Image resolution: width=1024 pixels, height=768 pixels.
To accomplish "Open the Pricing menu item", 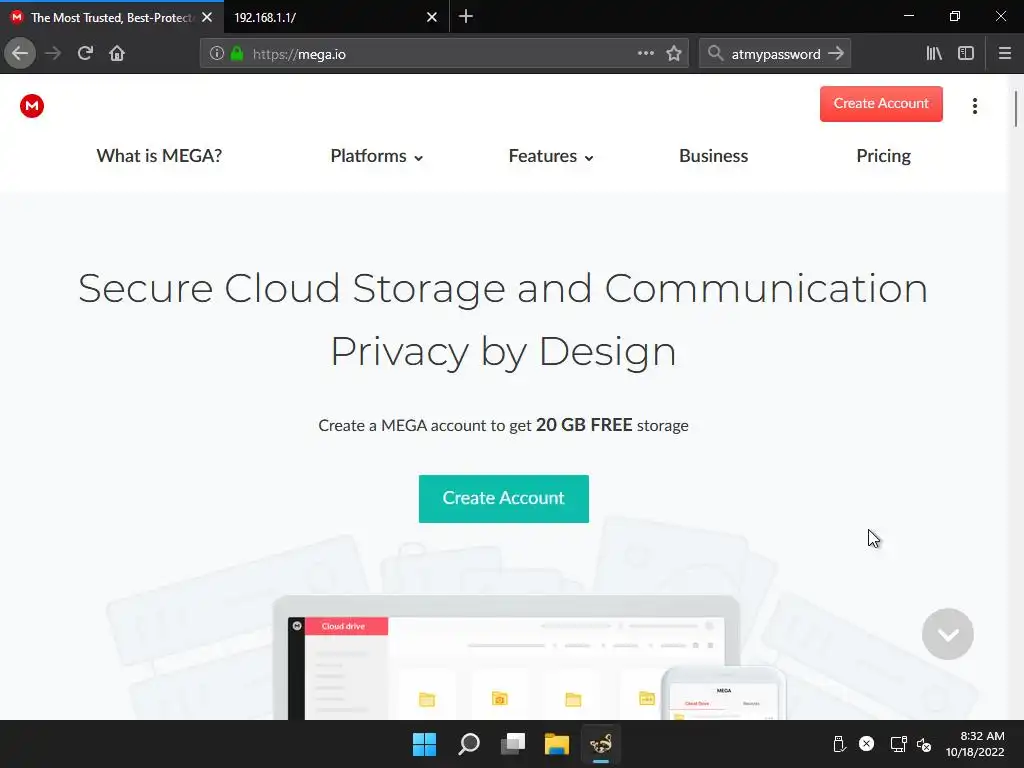I will click(884, 156).
